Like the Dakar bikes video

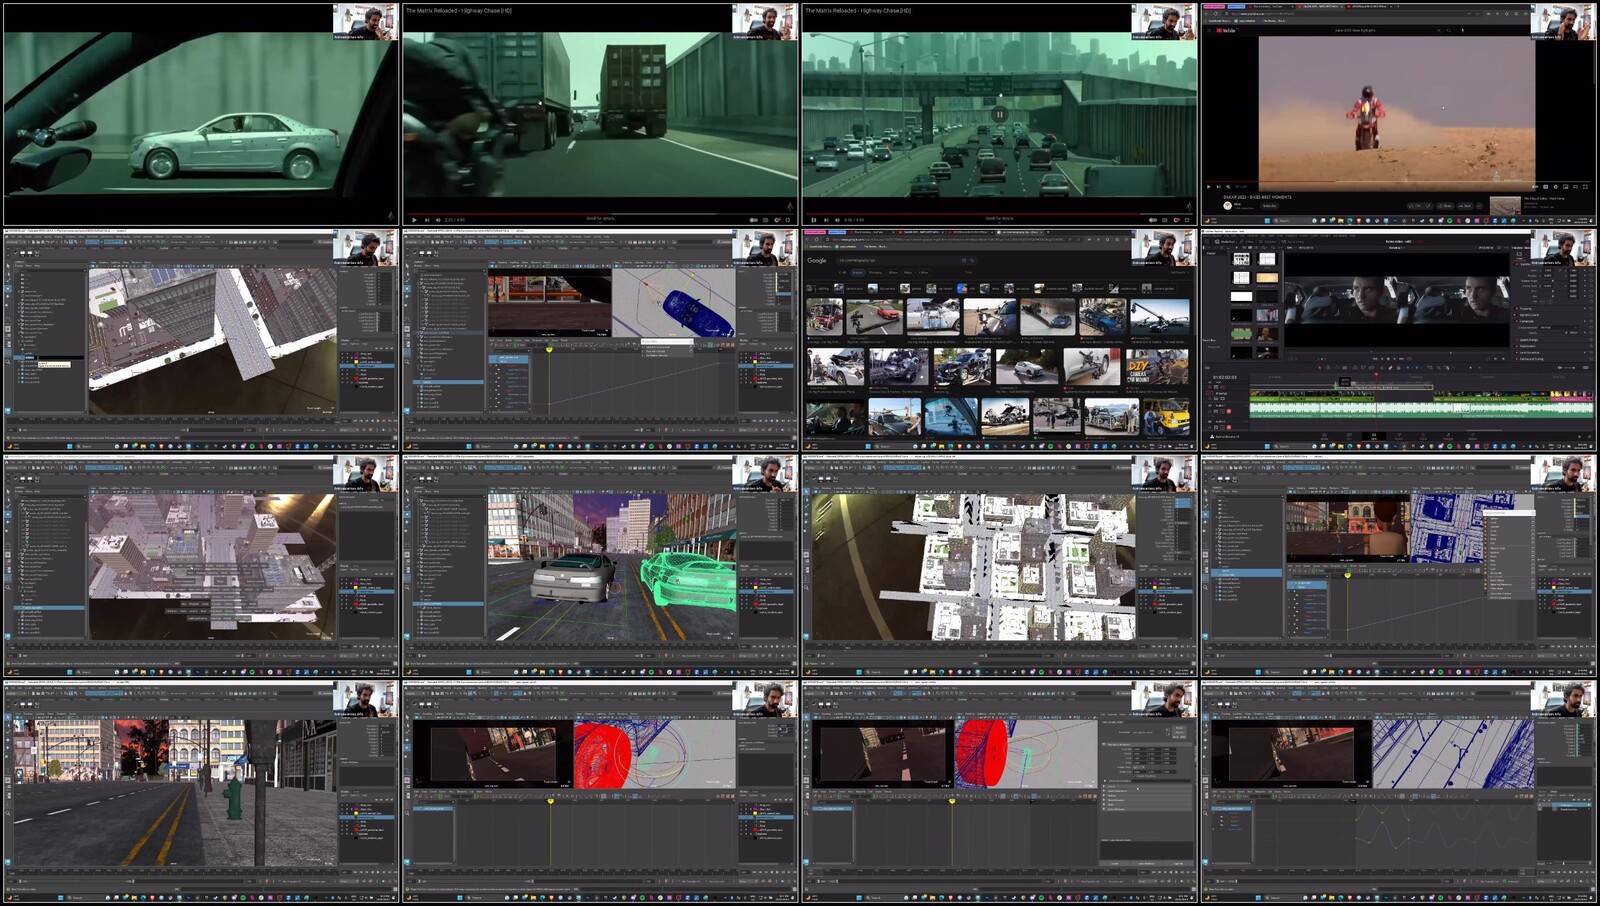tap(1414, 206)
